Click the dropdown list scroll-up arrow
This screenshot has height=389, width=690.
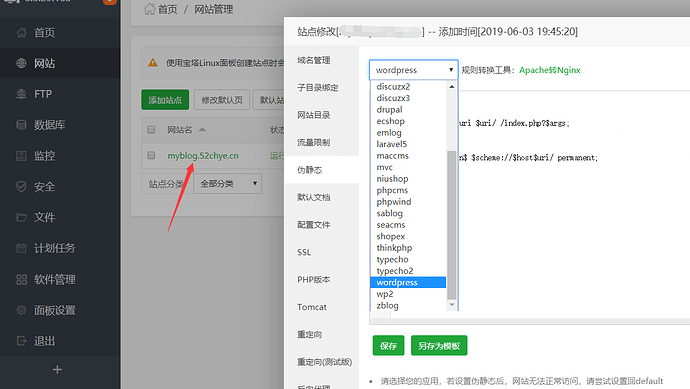[x=451, y=87]
